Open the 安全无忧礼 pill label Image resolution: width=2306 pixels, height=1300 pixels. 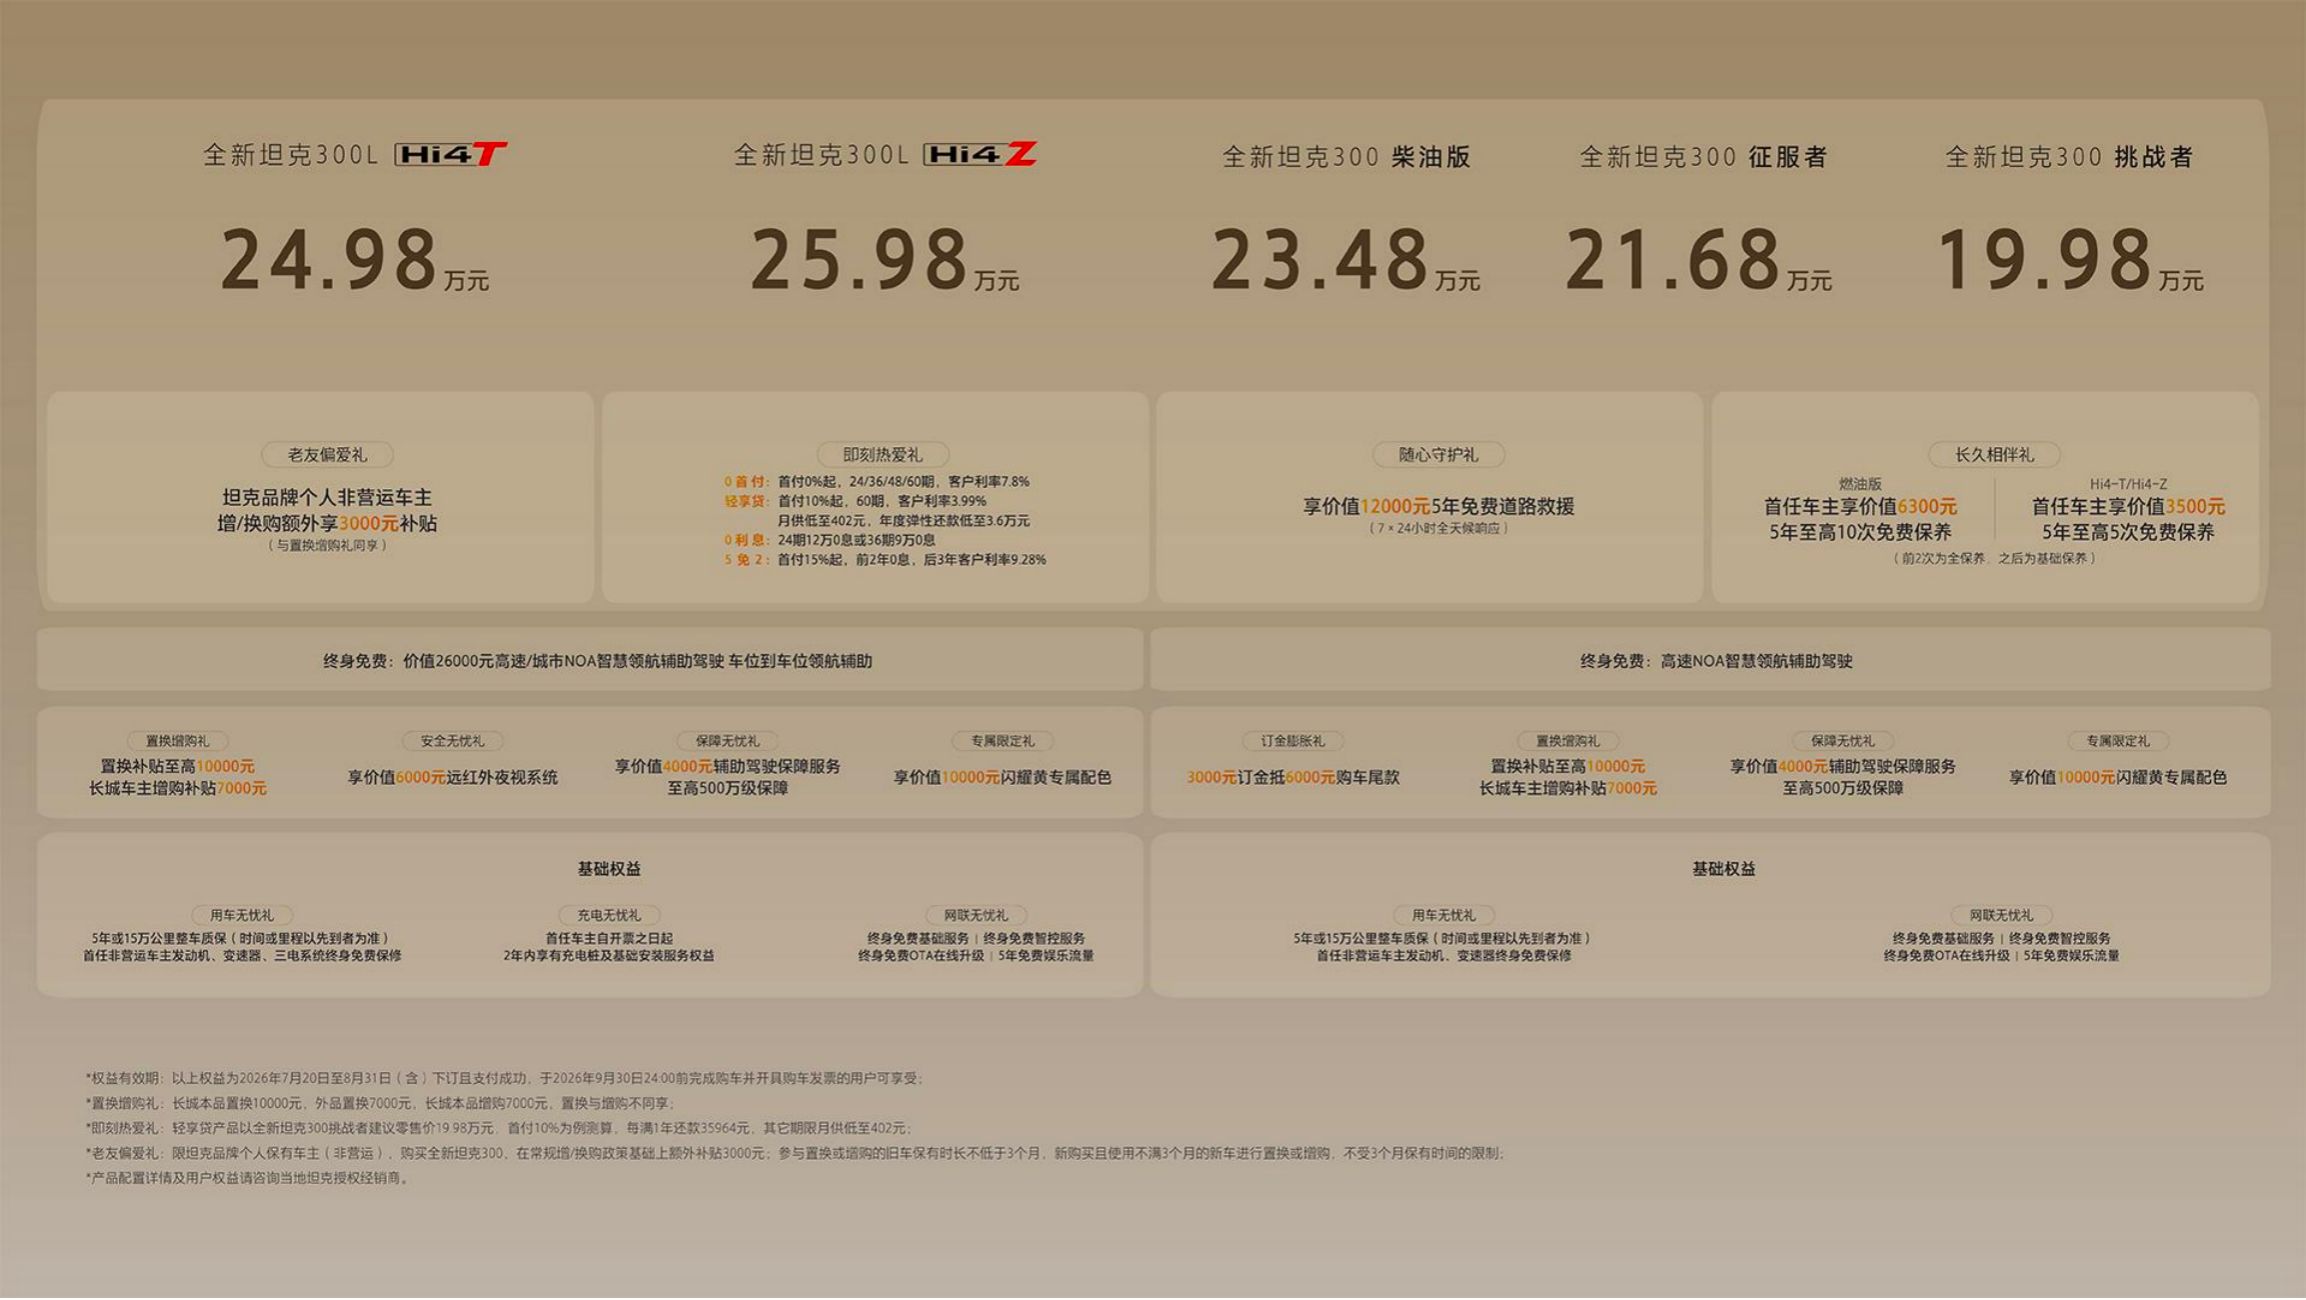452,741
